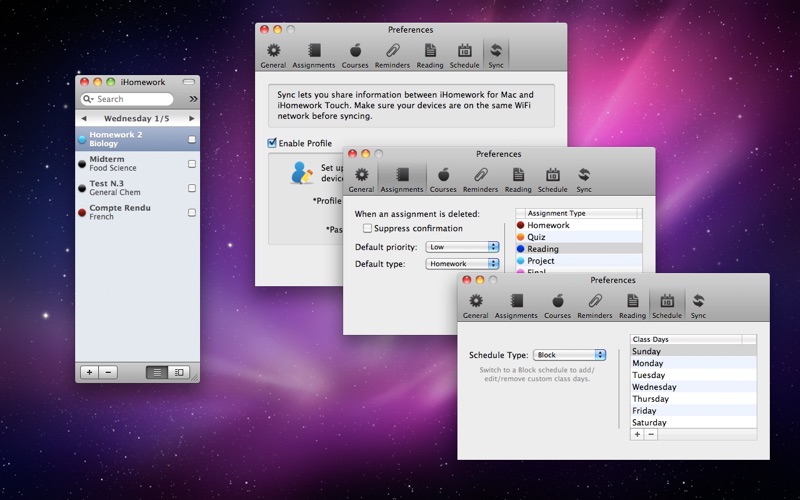This screenshot has height=500, width=800.
Task: Go to previous day arrow in iHomework
Action: click(84, 118)
